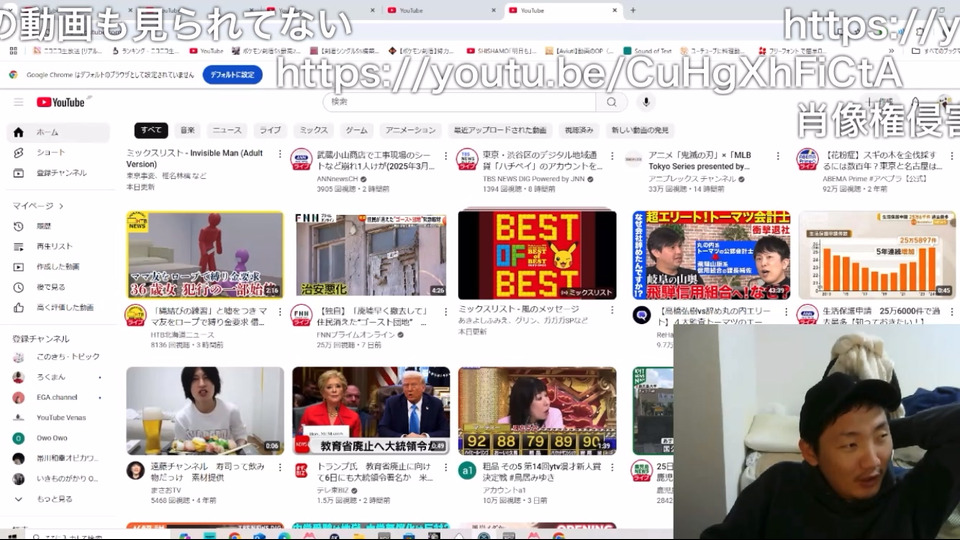960x540 pixels.
Task: Open options for アニプレックス チャンネル video
Action: pyautogui.click(x=778, y=156)
